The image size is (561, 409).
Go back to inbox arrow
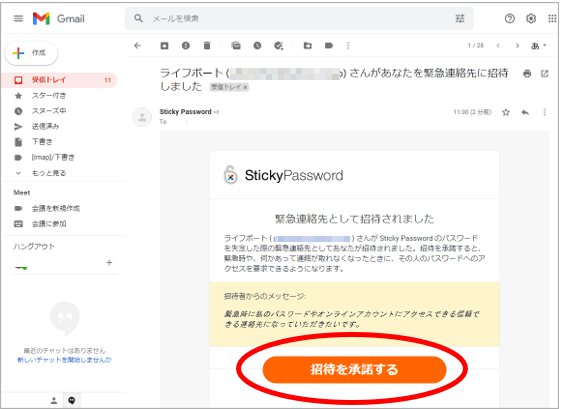pyautogui.click(x=137, y=45)
